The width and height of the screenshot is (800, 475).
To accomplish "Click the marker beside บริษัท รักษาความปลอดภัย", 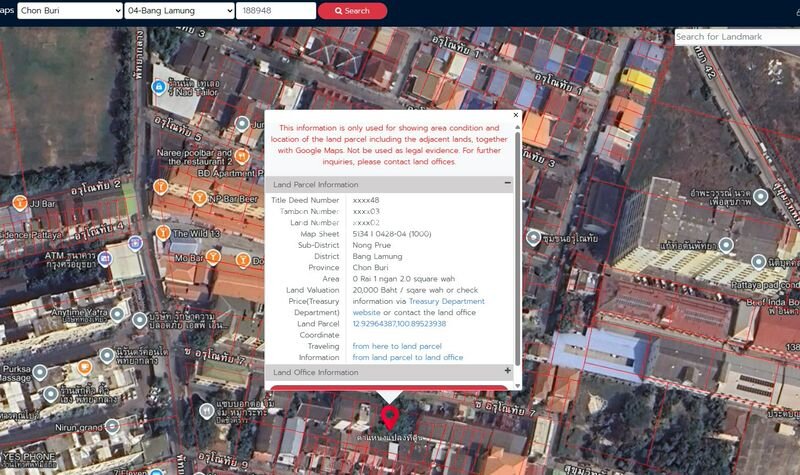I will (x=139, y=320).
